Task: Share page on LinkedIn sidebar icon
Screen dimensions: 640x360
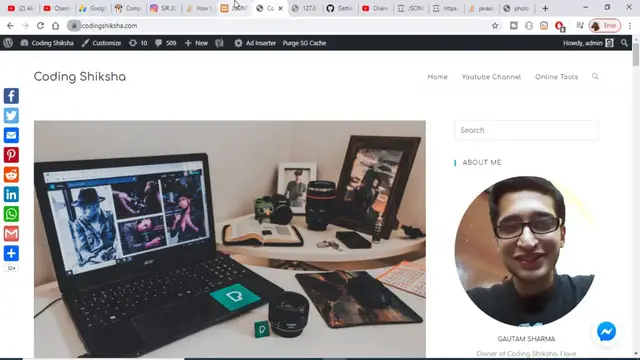Action: [11, 194]
